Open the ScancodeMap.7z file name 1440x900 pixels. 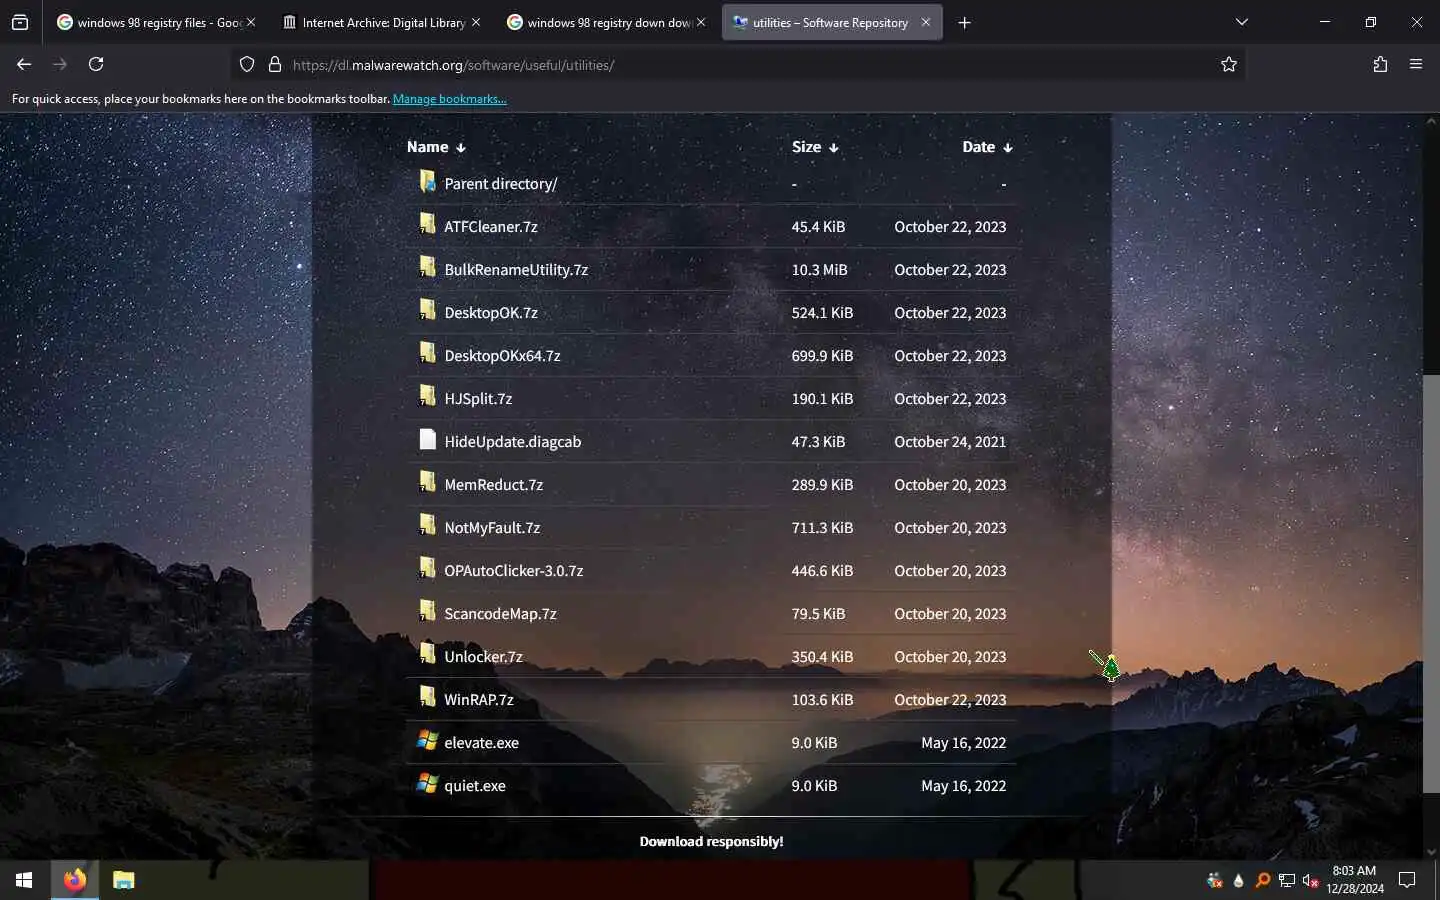tap(500, 614)
